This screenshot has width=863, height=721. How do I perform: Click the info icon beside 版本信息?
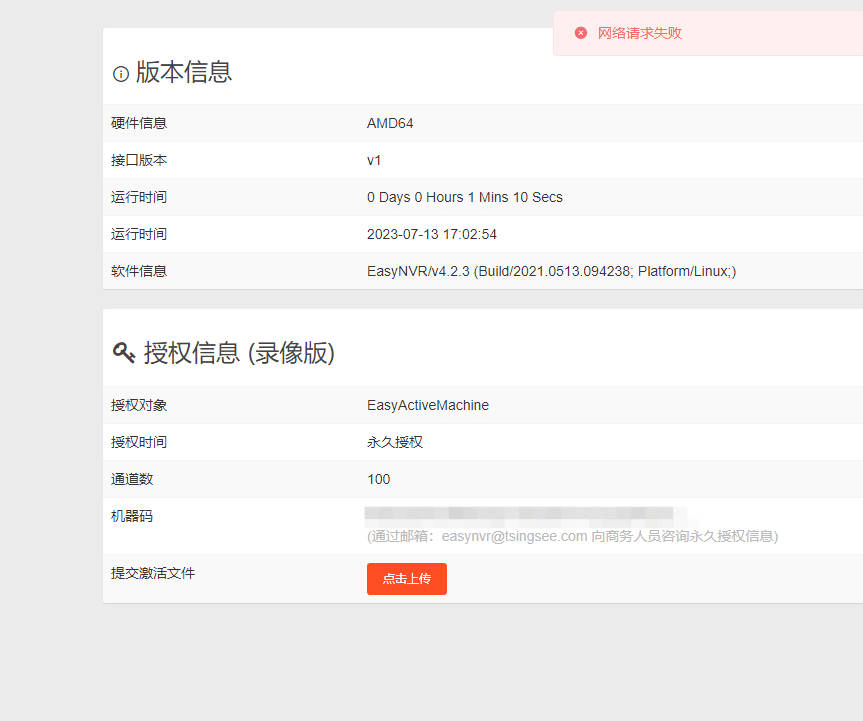point(121,74)
